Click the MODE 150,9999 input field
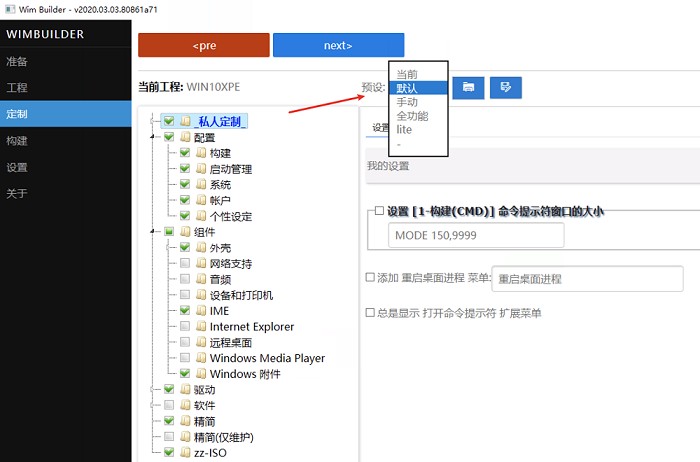 (x=476, y=235)
